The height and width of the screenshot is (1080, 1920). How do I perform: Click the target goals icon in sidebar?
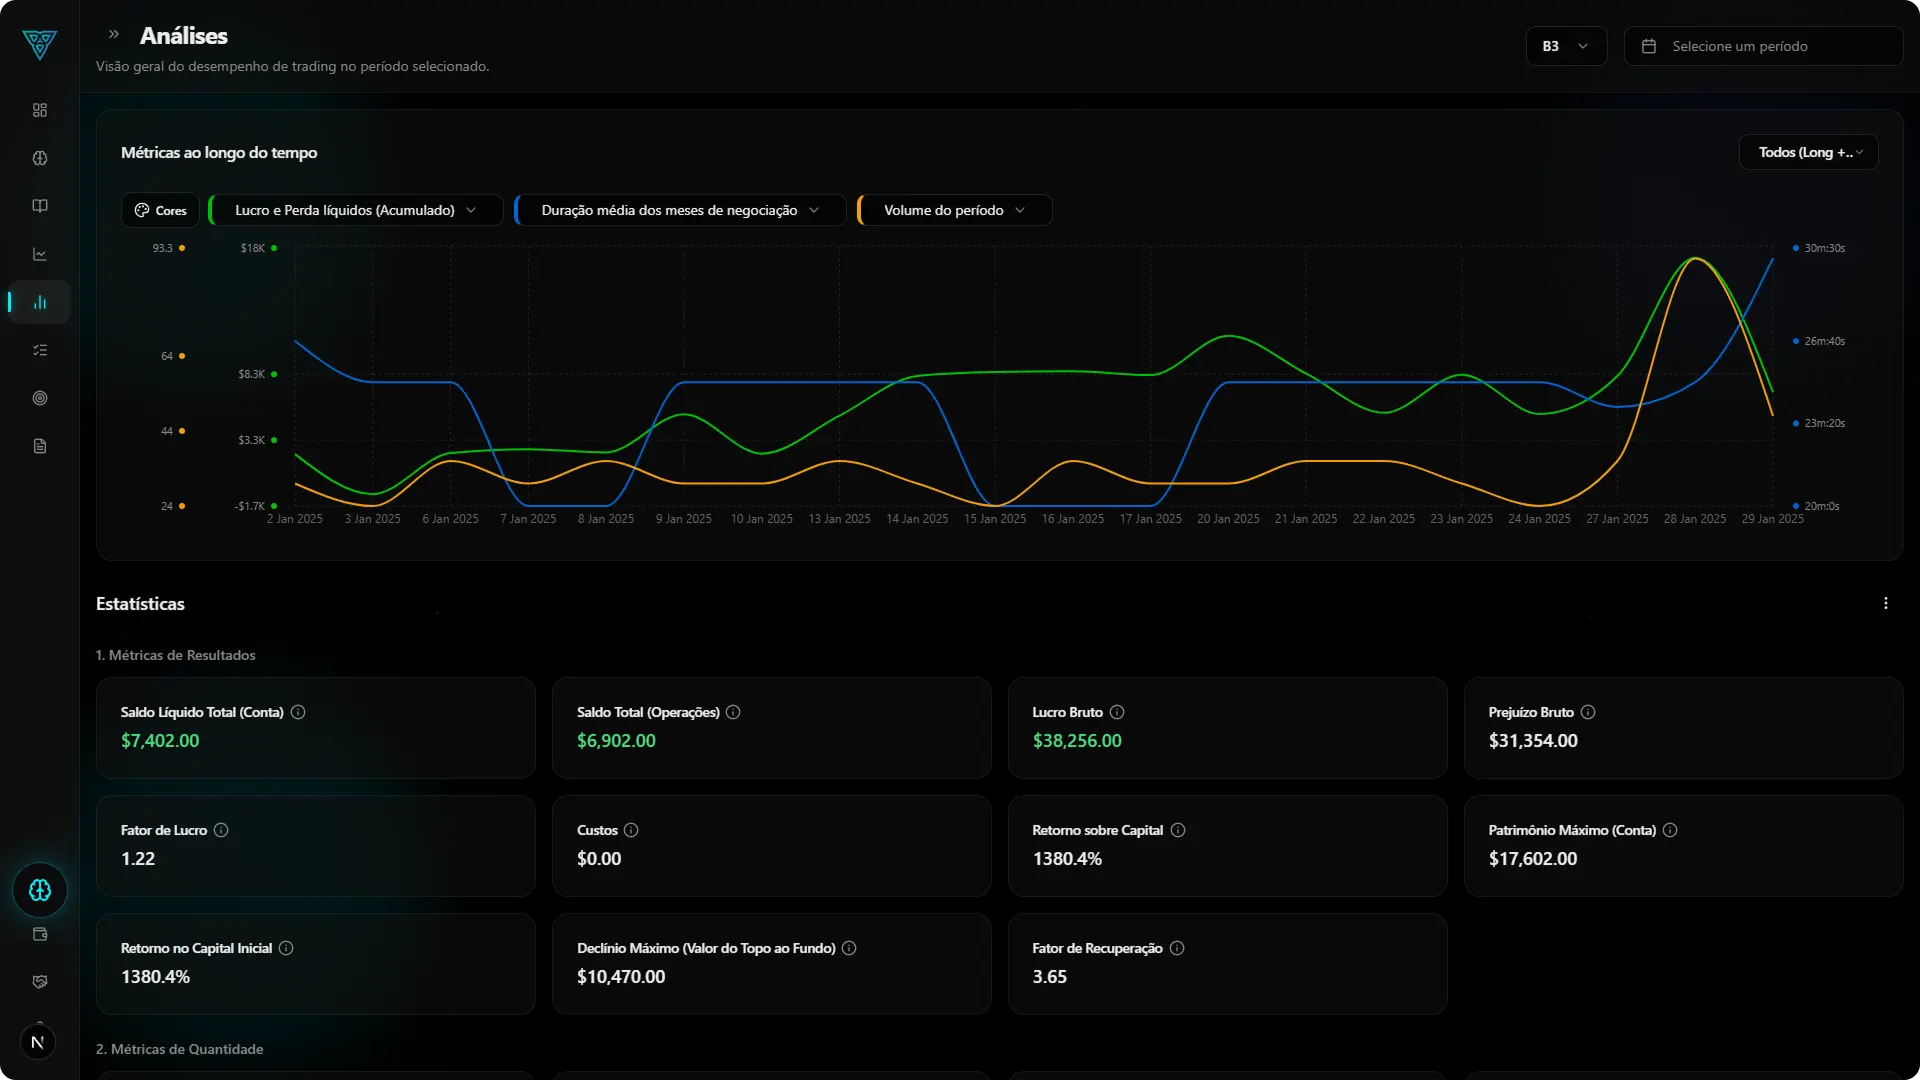point(40,398)
